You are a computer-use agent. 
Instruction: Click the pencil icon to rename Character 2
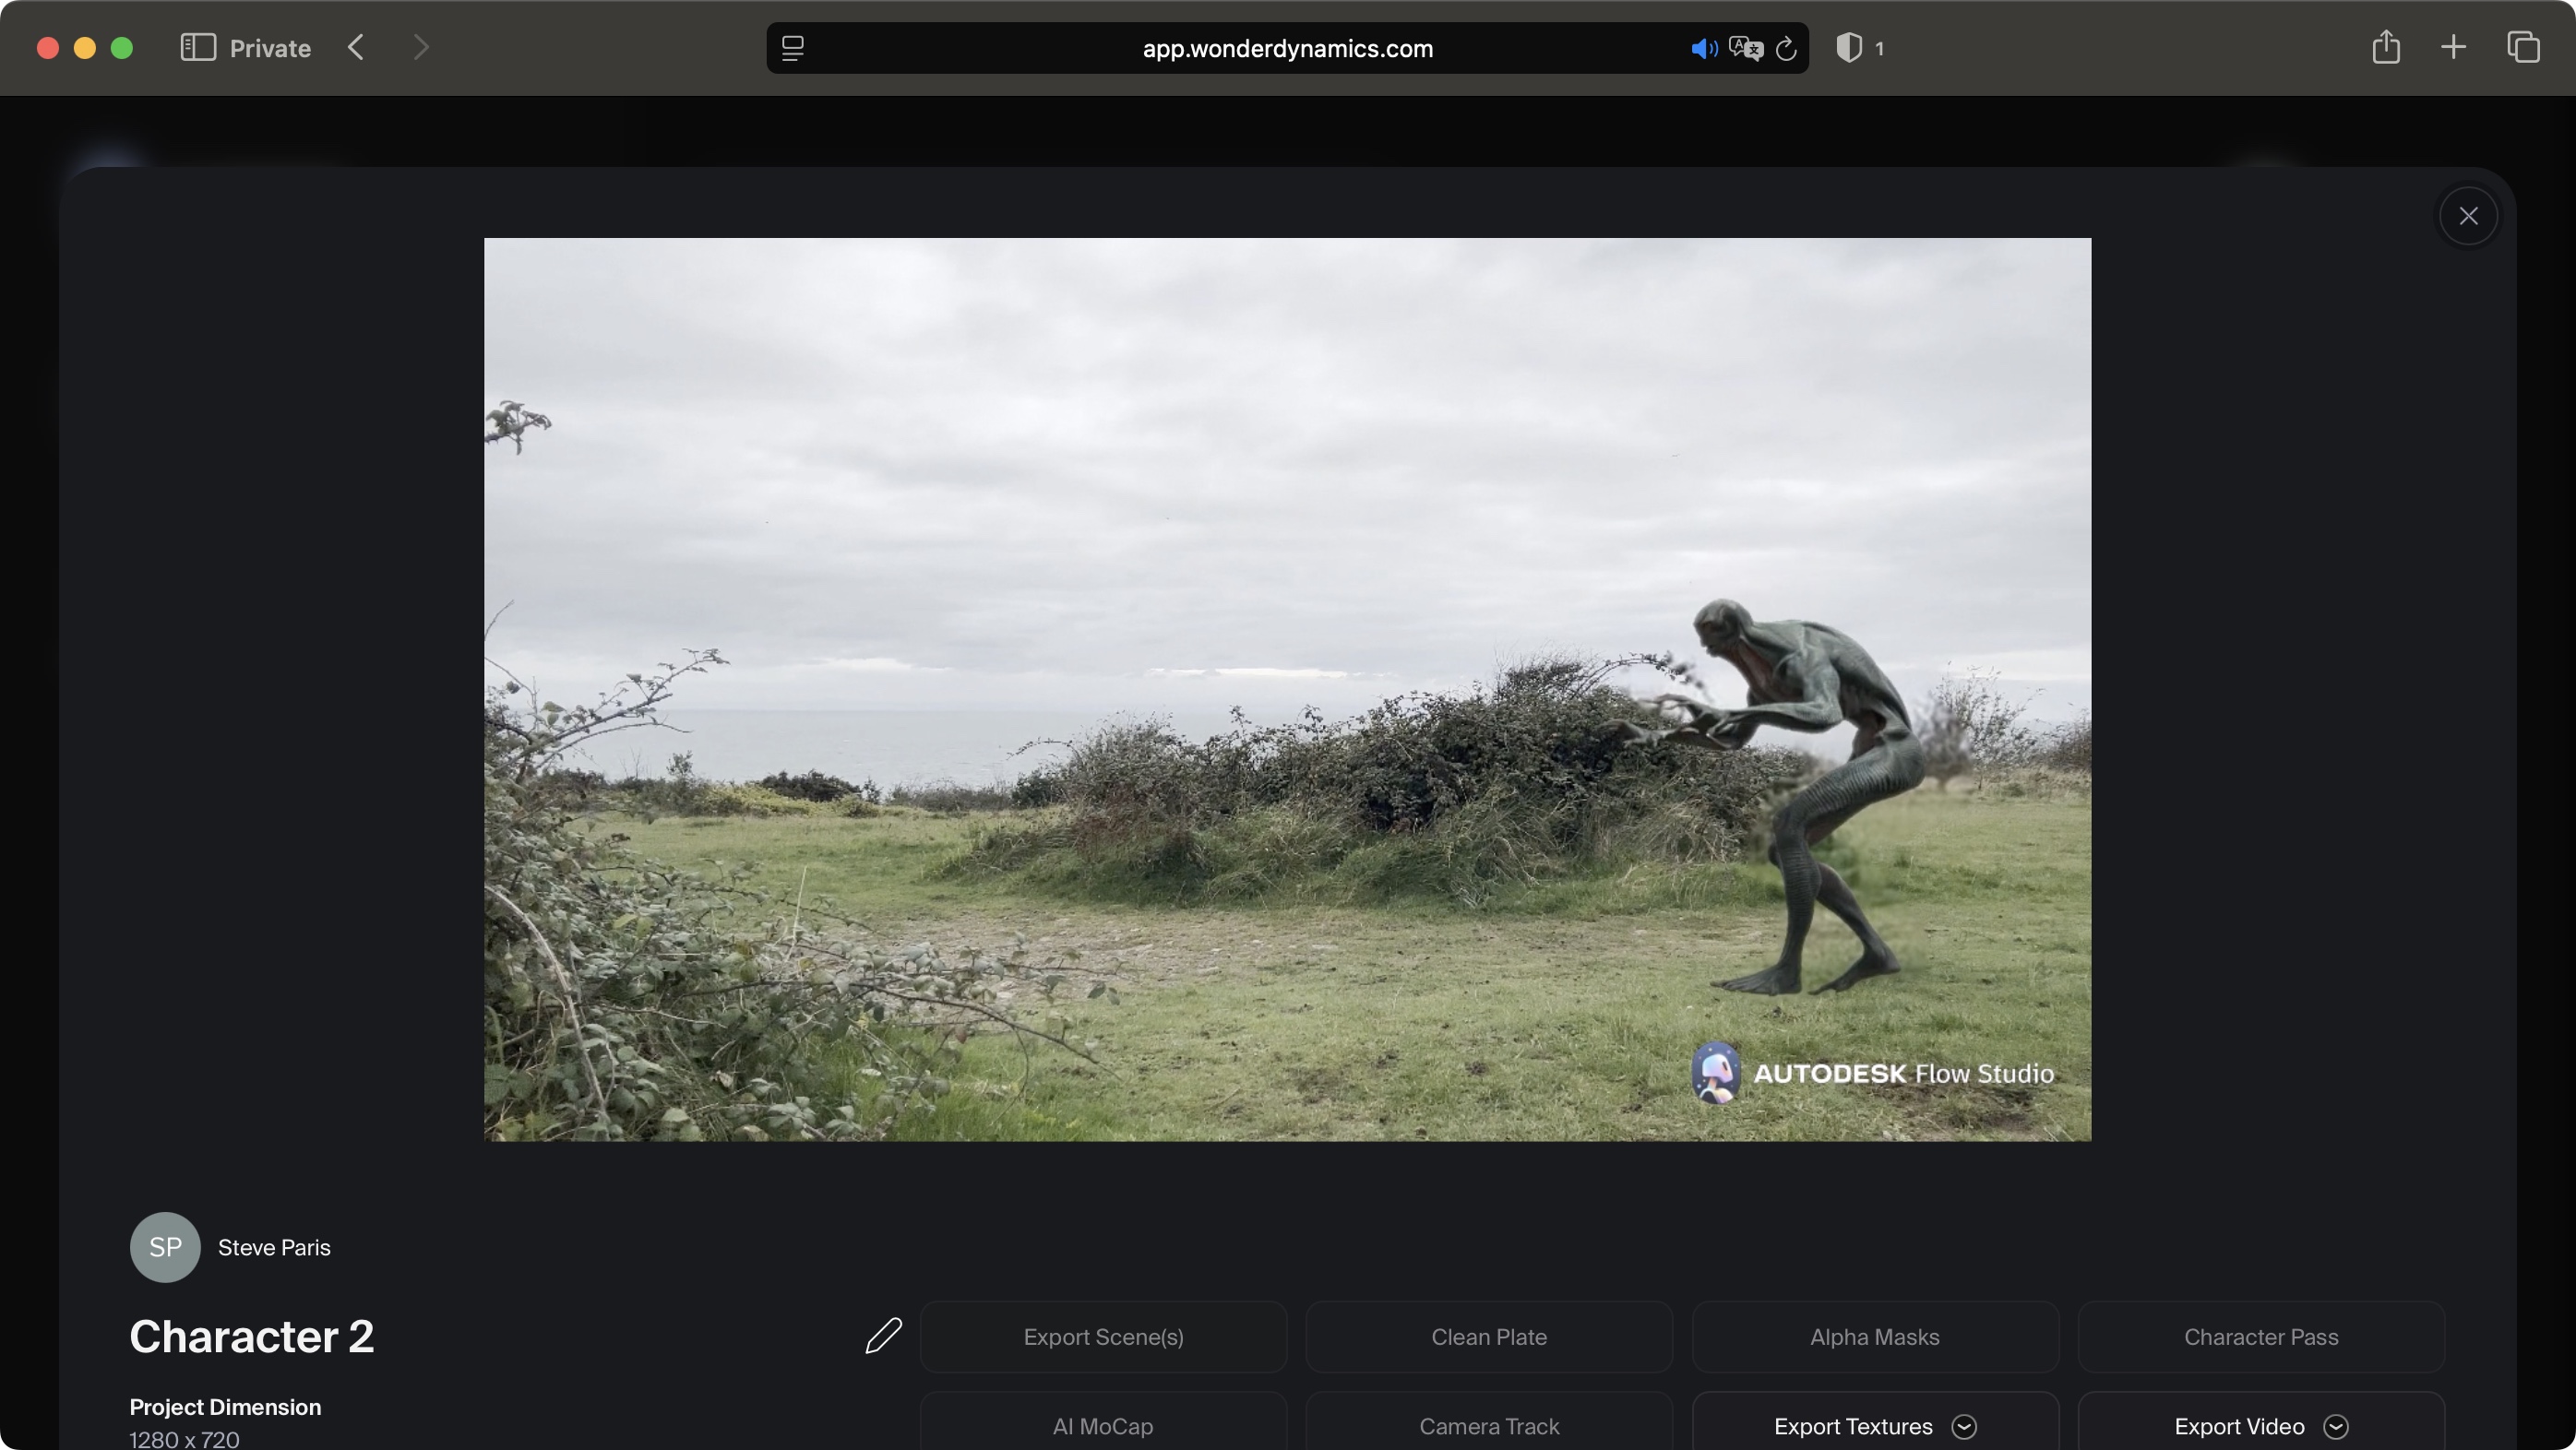(x=883, y=1336)
